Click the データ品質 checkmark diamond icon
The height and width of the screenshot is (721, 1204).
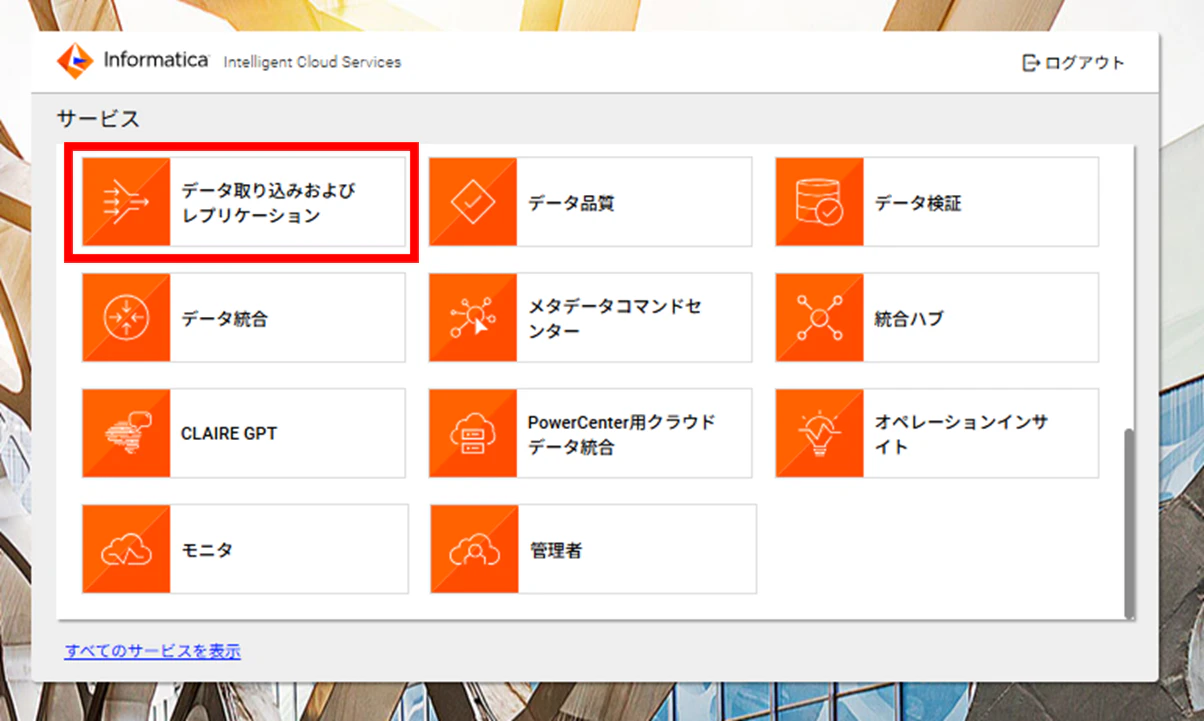473,202
